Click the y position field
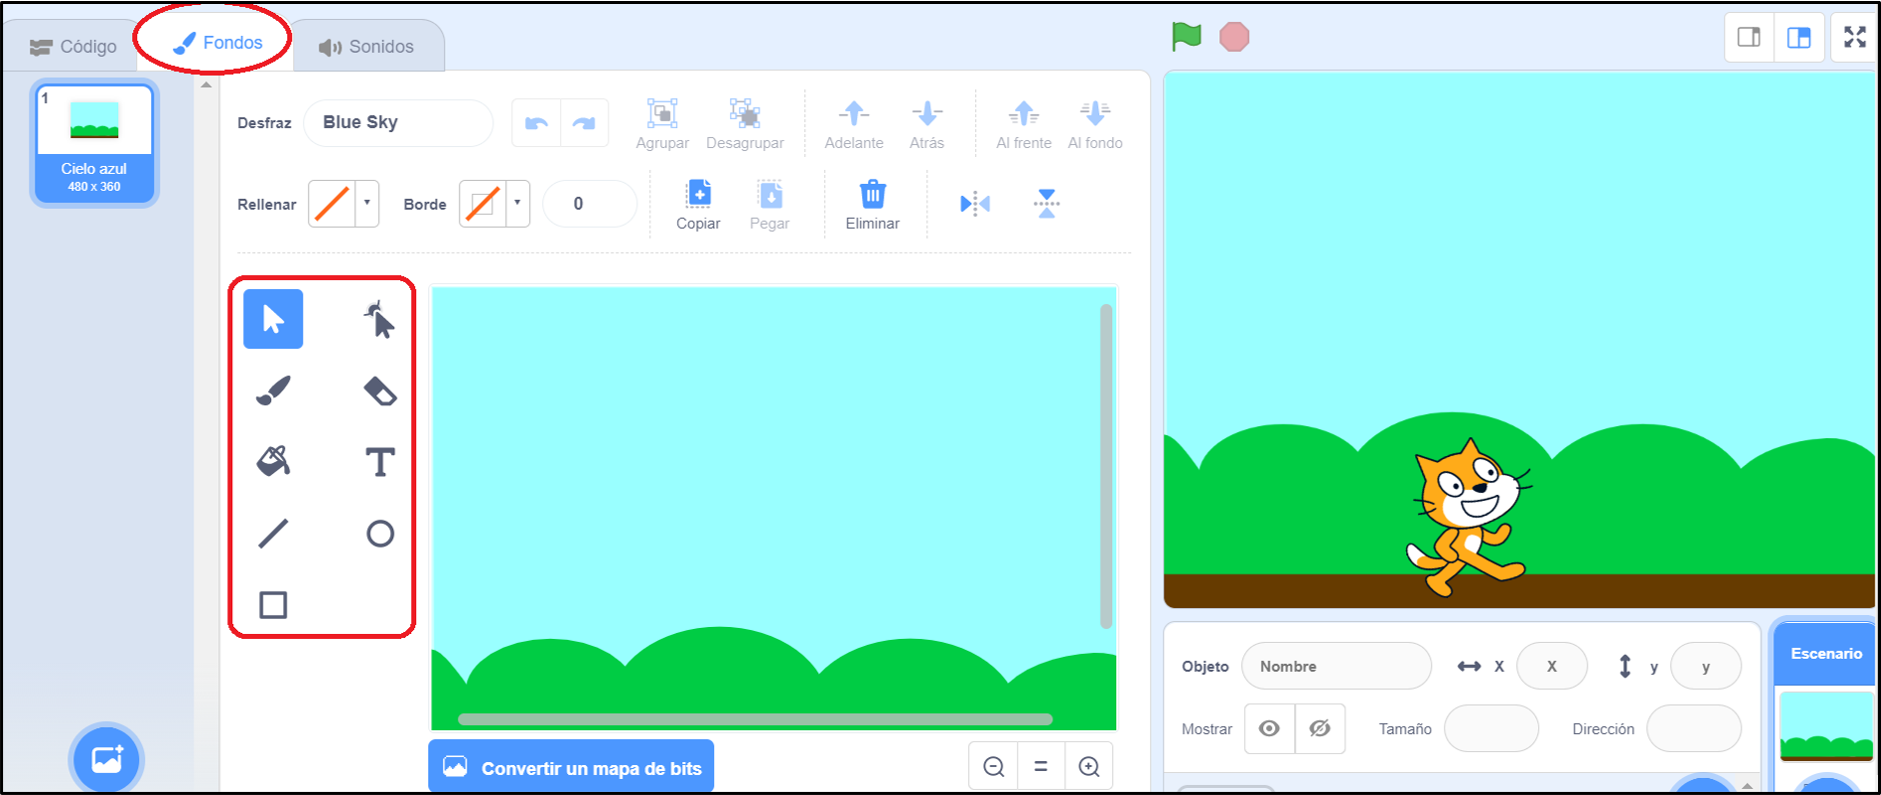The image size is (1881, 795). pos(1706,666)
